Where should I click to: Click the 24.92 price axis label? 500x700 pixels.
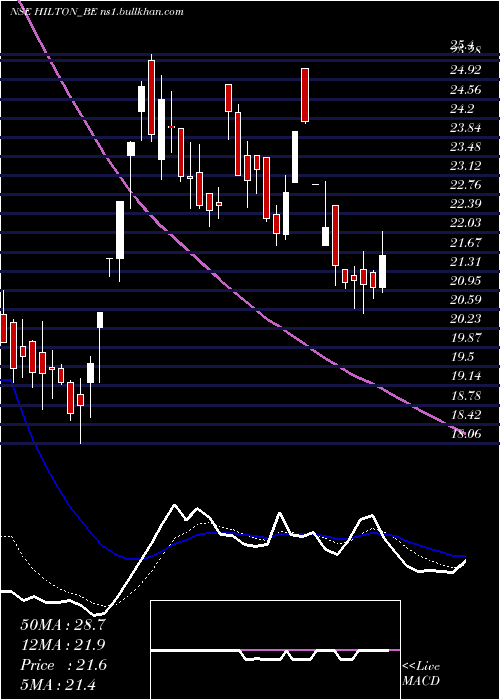pos(466,70)
